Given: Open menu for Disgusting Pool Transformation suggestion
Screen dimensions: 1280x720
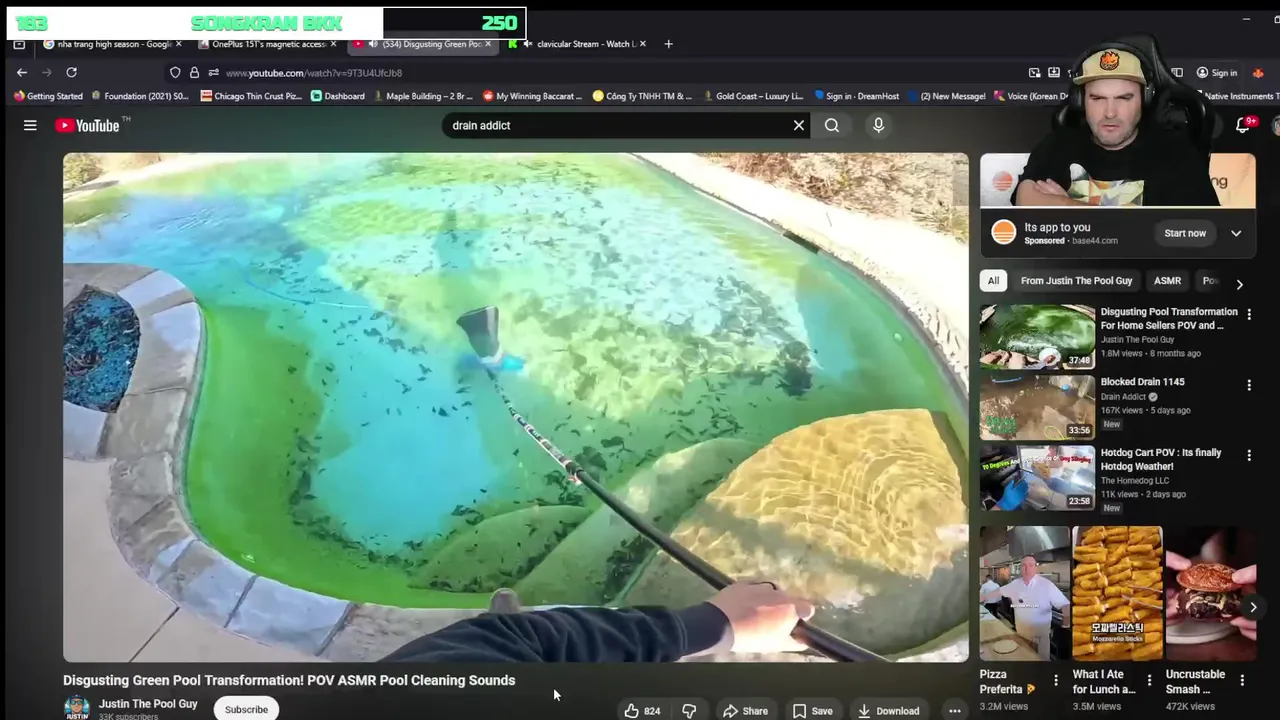Looking at the screenshot, I should coord(1248,314).
